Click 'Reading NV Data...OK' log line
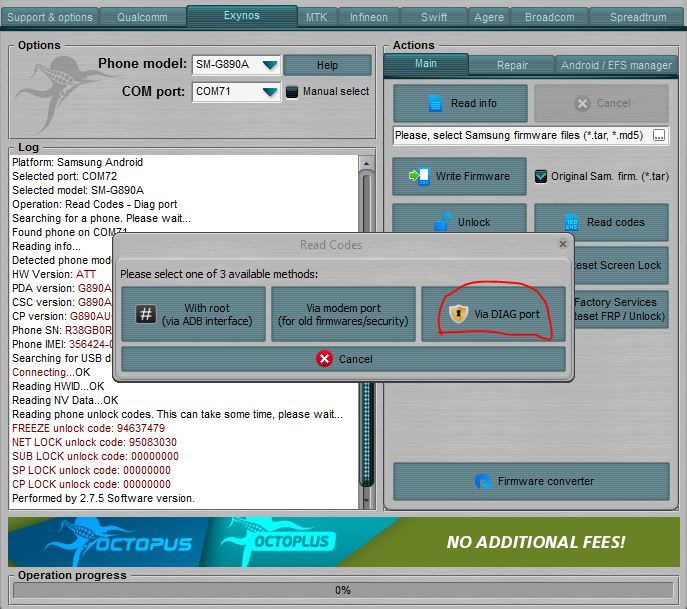The image size is (687, 609). point(65,400)
